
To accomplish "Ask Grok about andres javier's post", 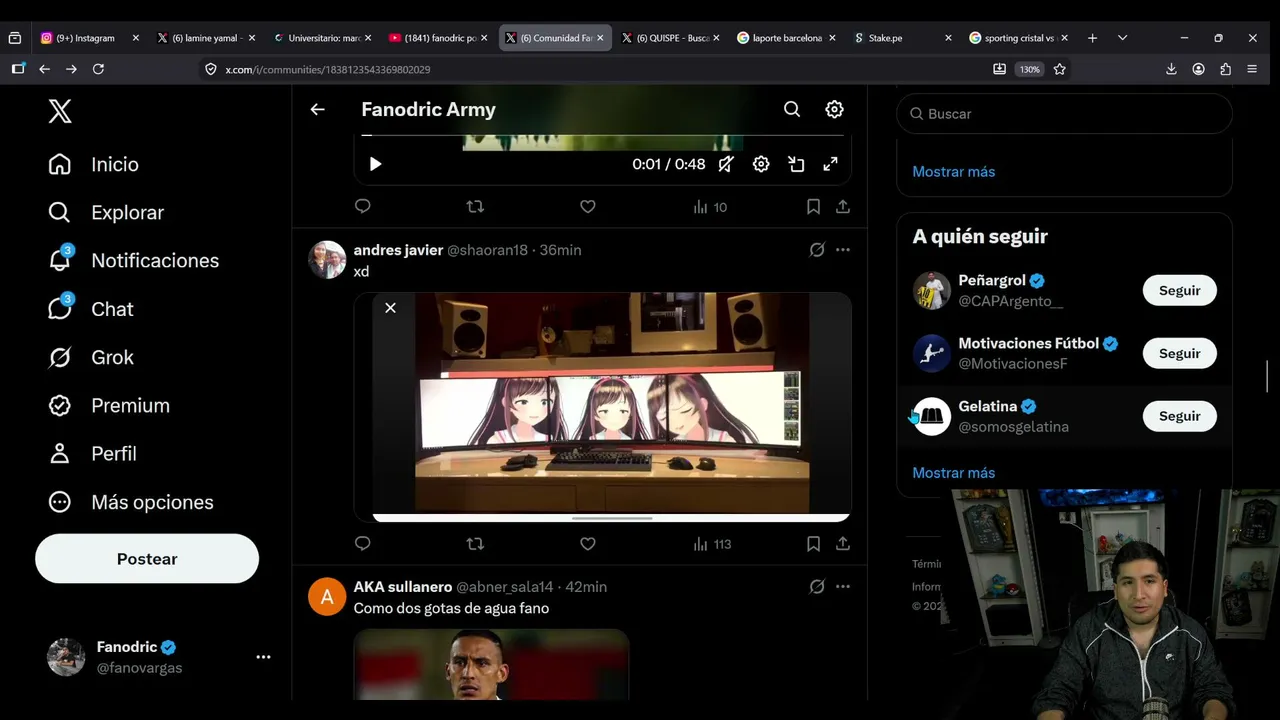I will [x=817, y=250].
